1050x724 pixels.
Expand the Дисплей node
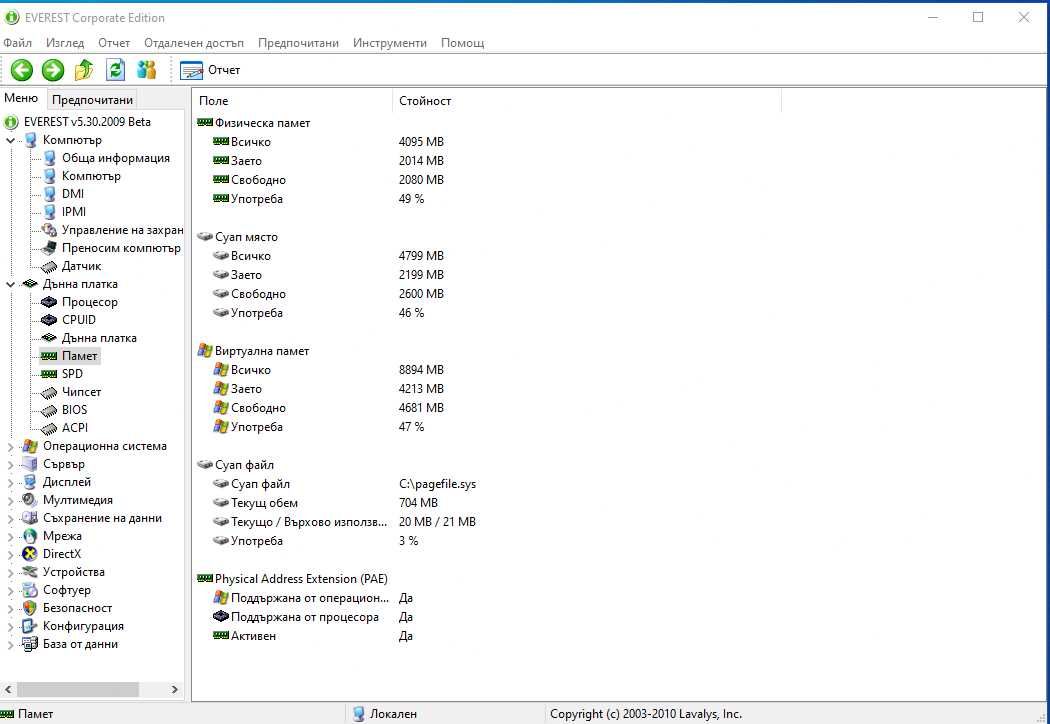[x=10, y=483]
